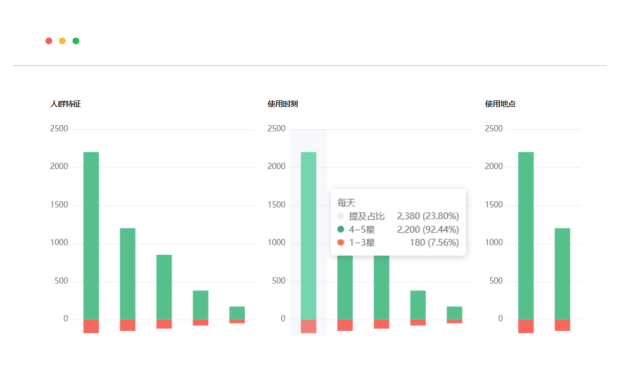Viewport: 620px width, 366px height.
Task: Click the gray 提及占比 tooltip marker
Action: 340,216
